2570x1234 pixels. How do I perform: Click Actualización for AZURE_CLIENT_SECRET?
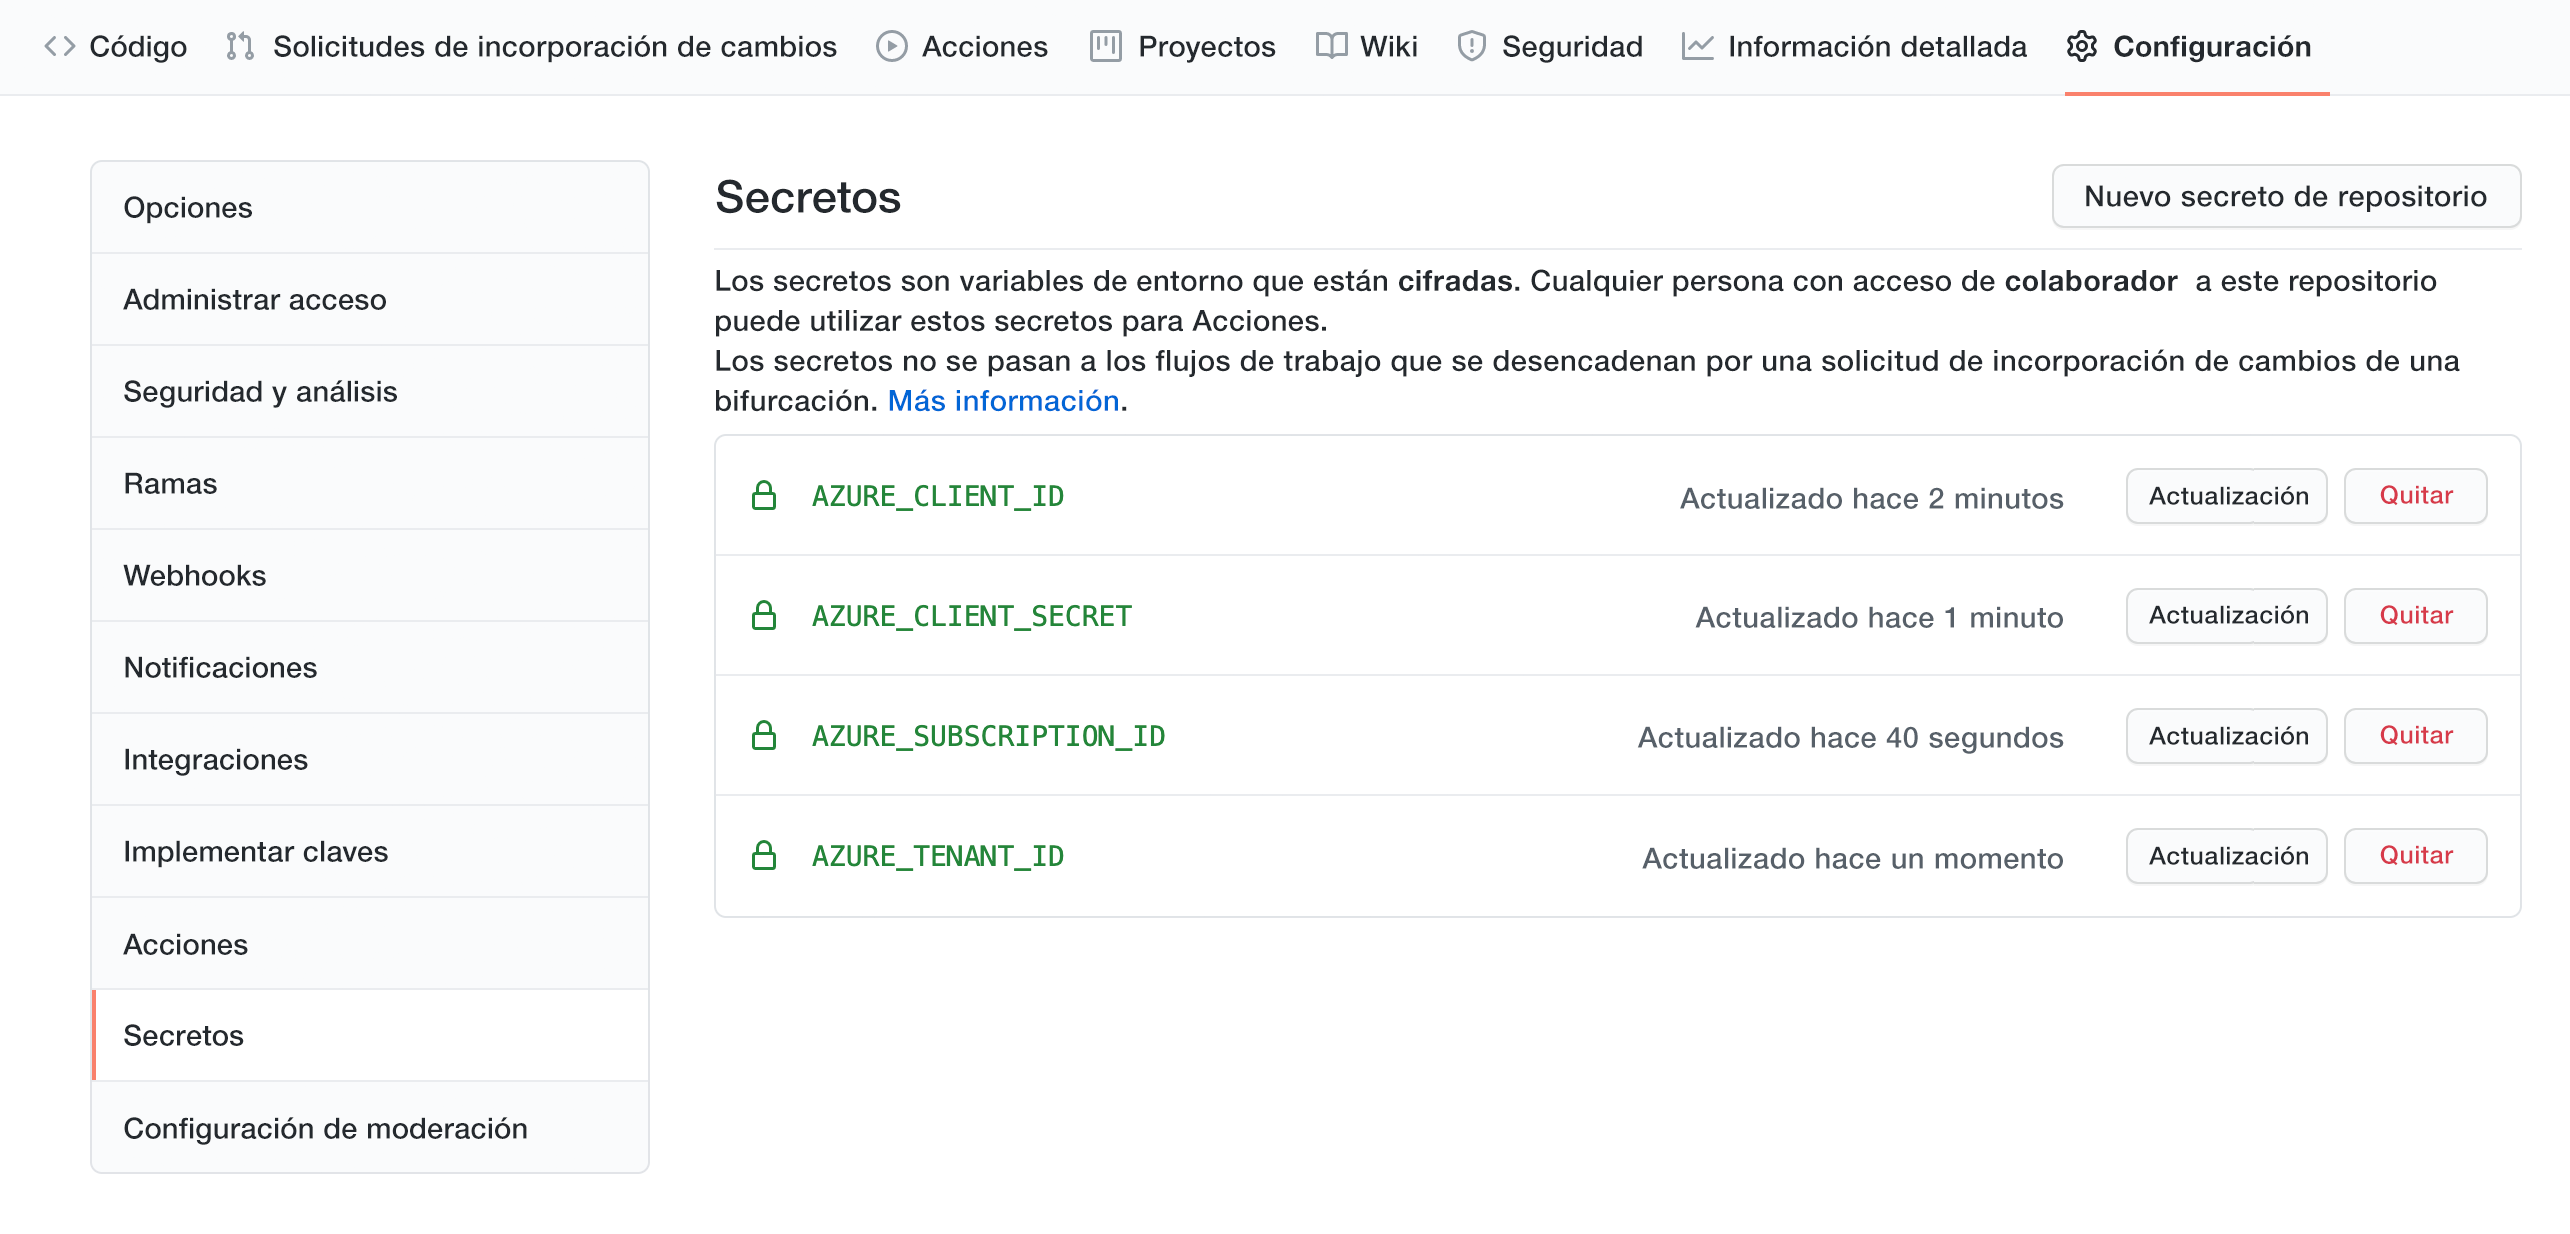(2227, 616)
